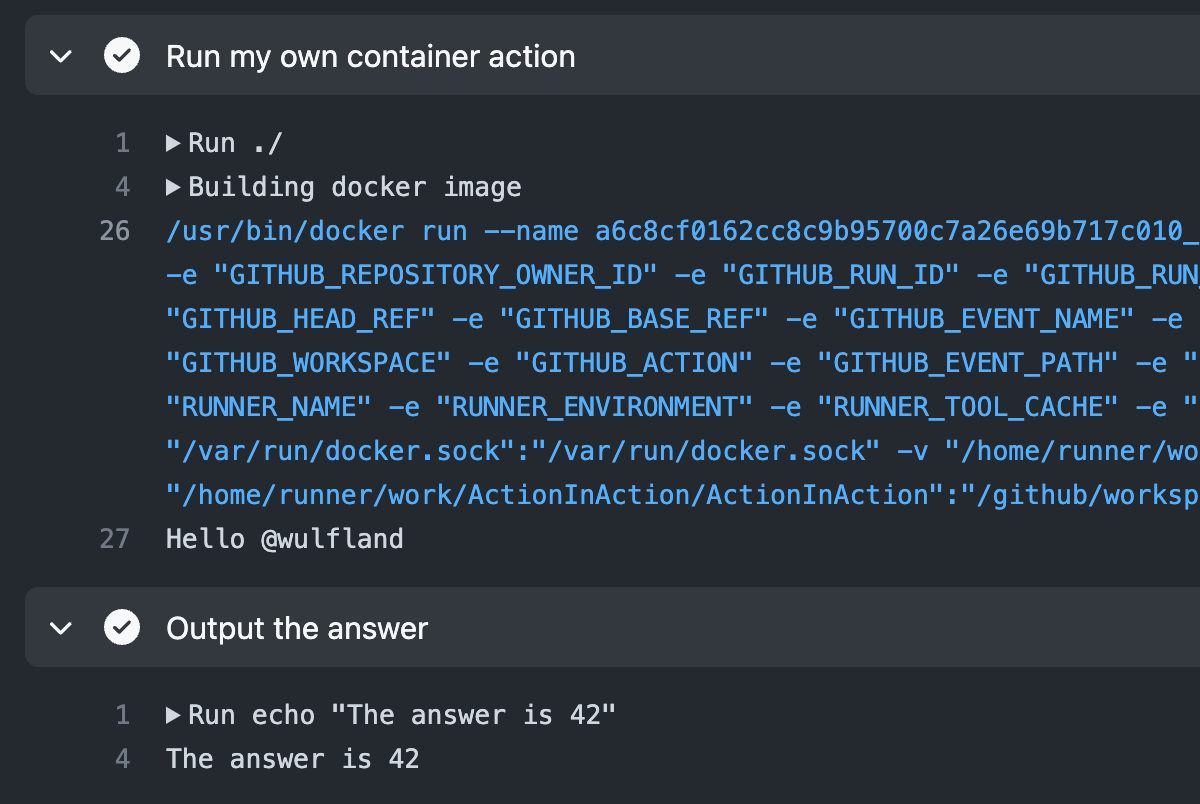Screen dimensions: 1200x804
Task: Open the '@wulfland' user mention
Action: 331,538
